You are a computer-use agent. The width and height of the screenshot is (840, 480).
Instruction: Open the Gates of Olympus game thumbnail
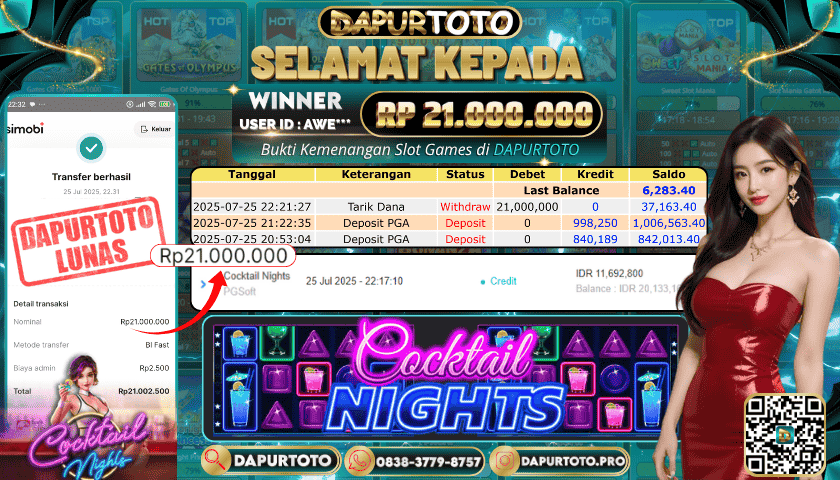(188, 47)
